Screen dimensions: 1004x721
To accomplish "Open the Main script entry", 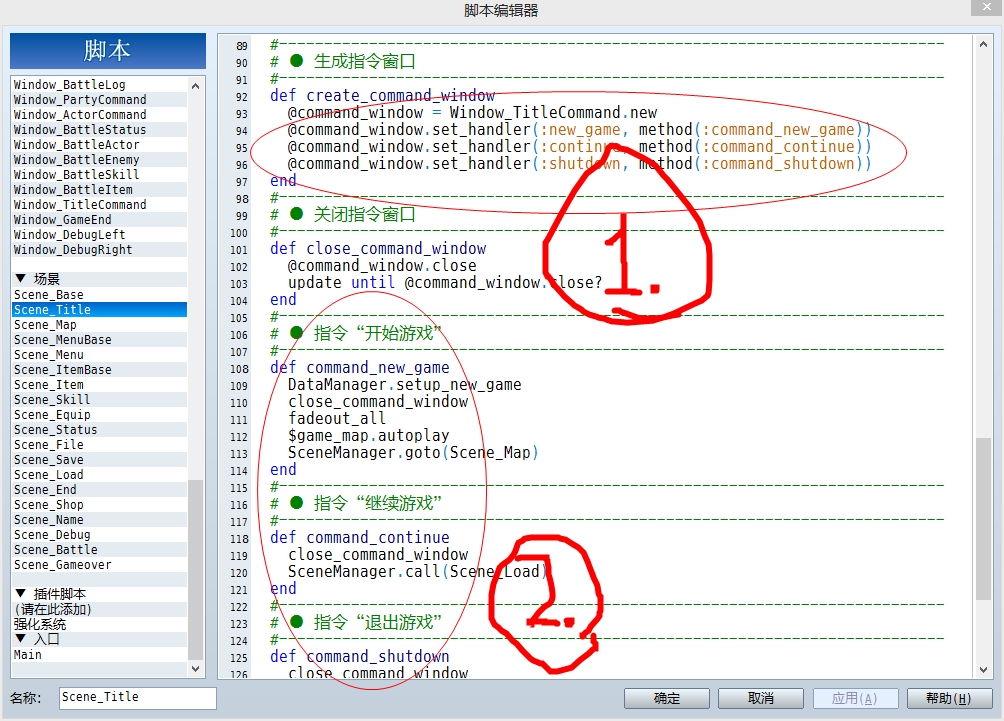I will [100, 654].
